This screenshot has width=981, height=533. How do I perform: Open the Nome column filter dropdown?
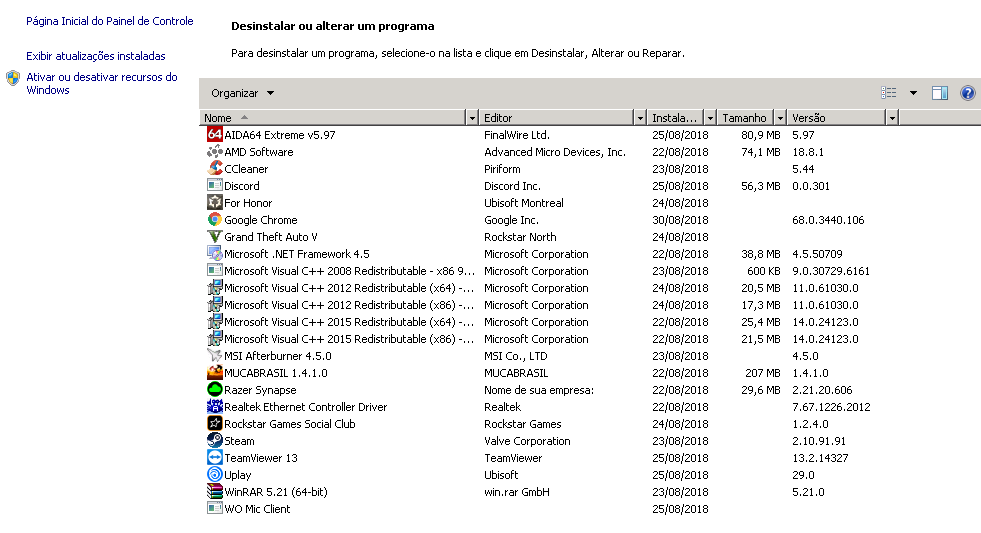click(x=473, y=118)
